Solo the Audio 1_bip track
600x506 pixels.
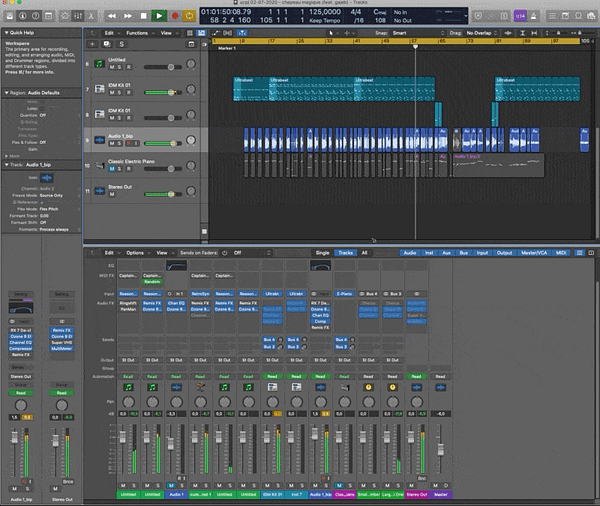click(120, 145)
